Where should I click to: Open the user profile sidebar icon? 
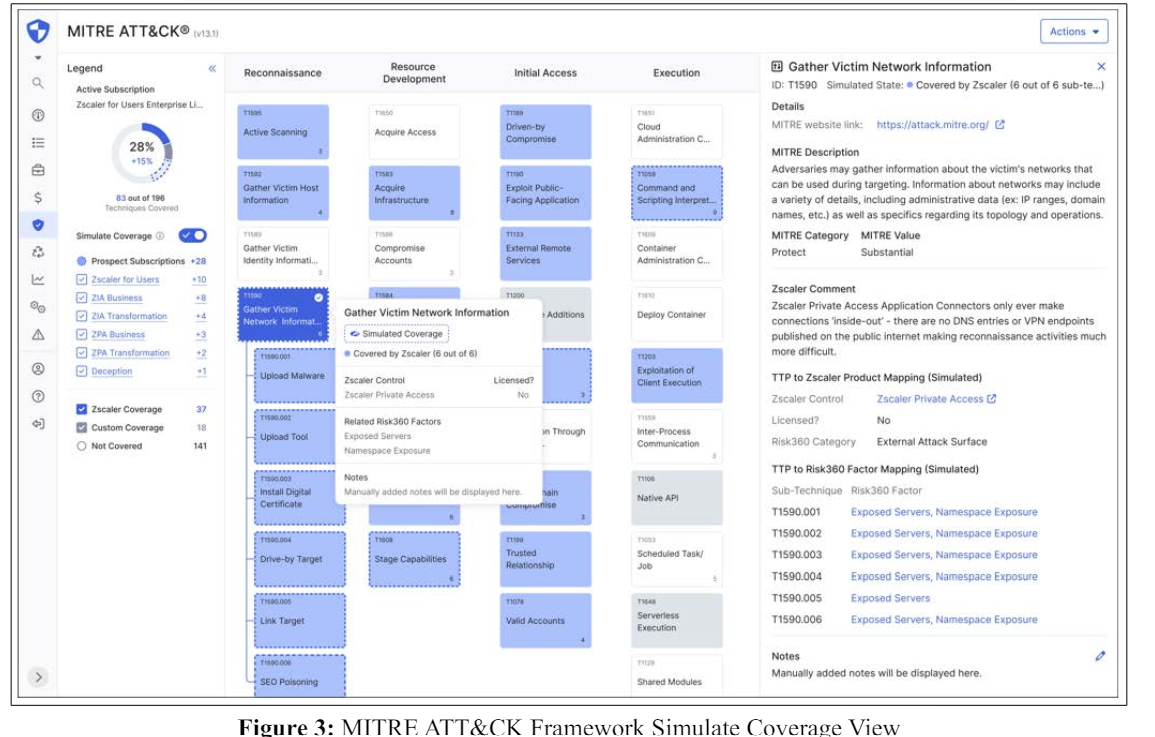point(38,369)
